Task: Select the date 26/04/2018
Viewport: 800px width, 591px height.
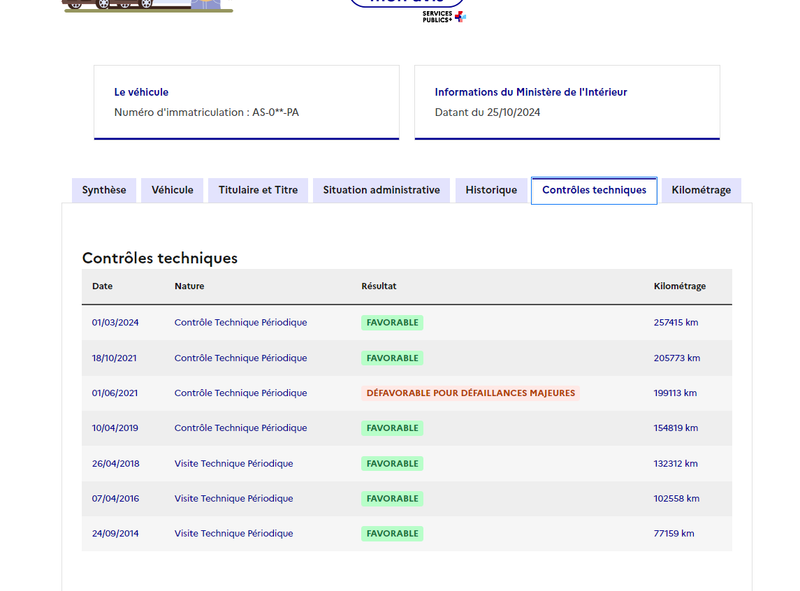Action: coord(115,464)
